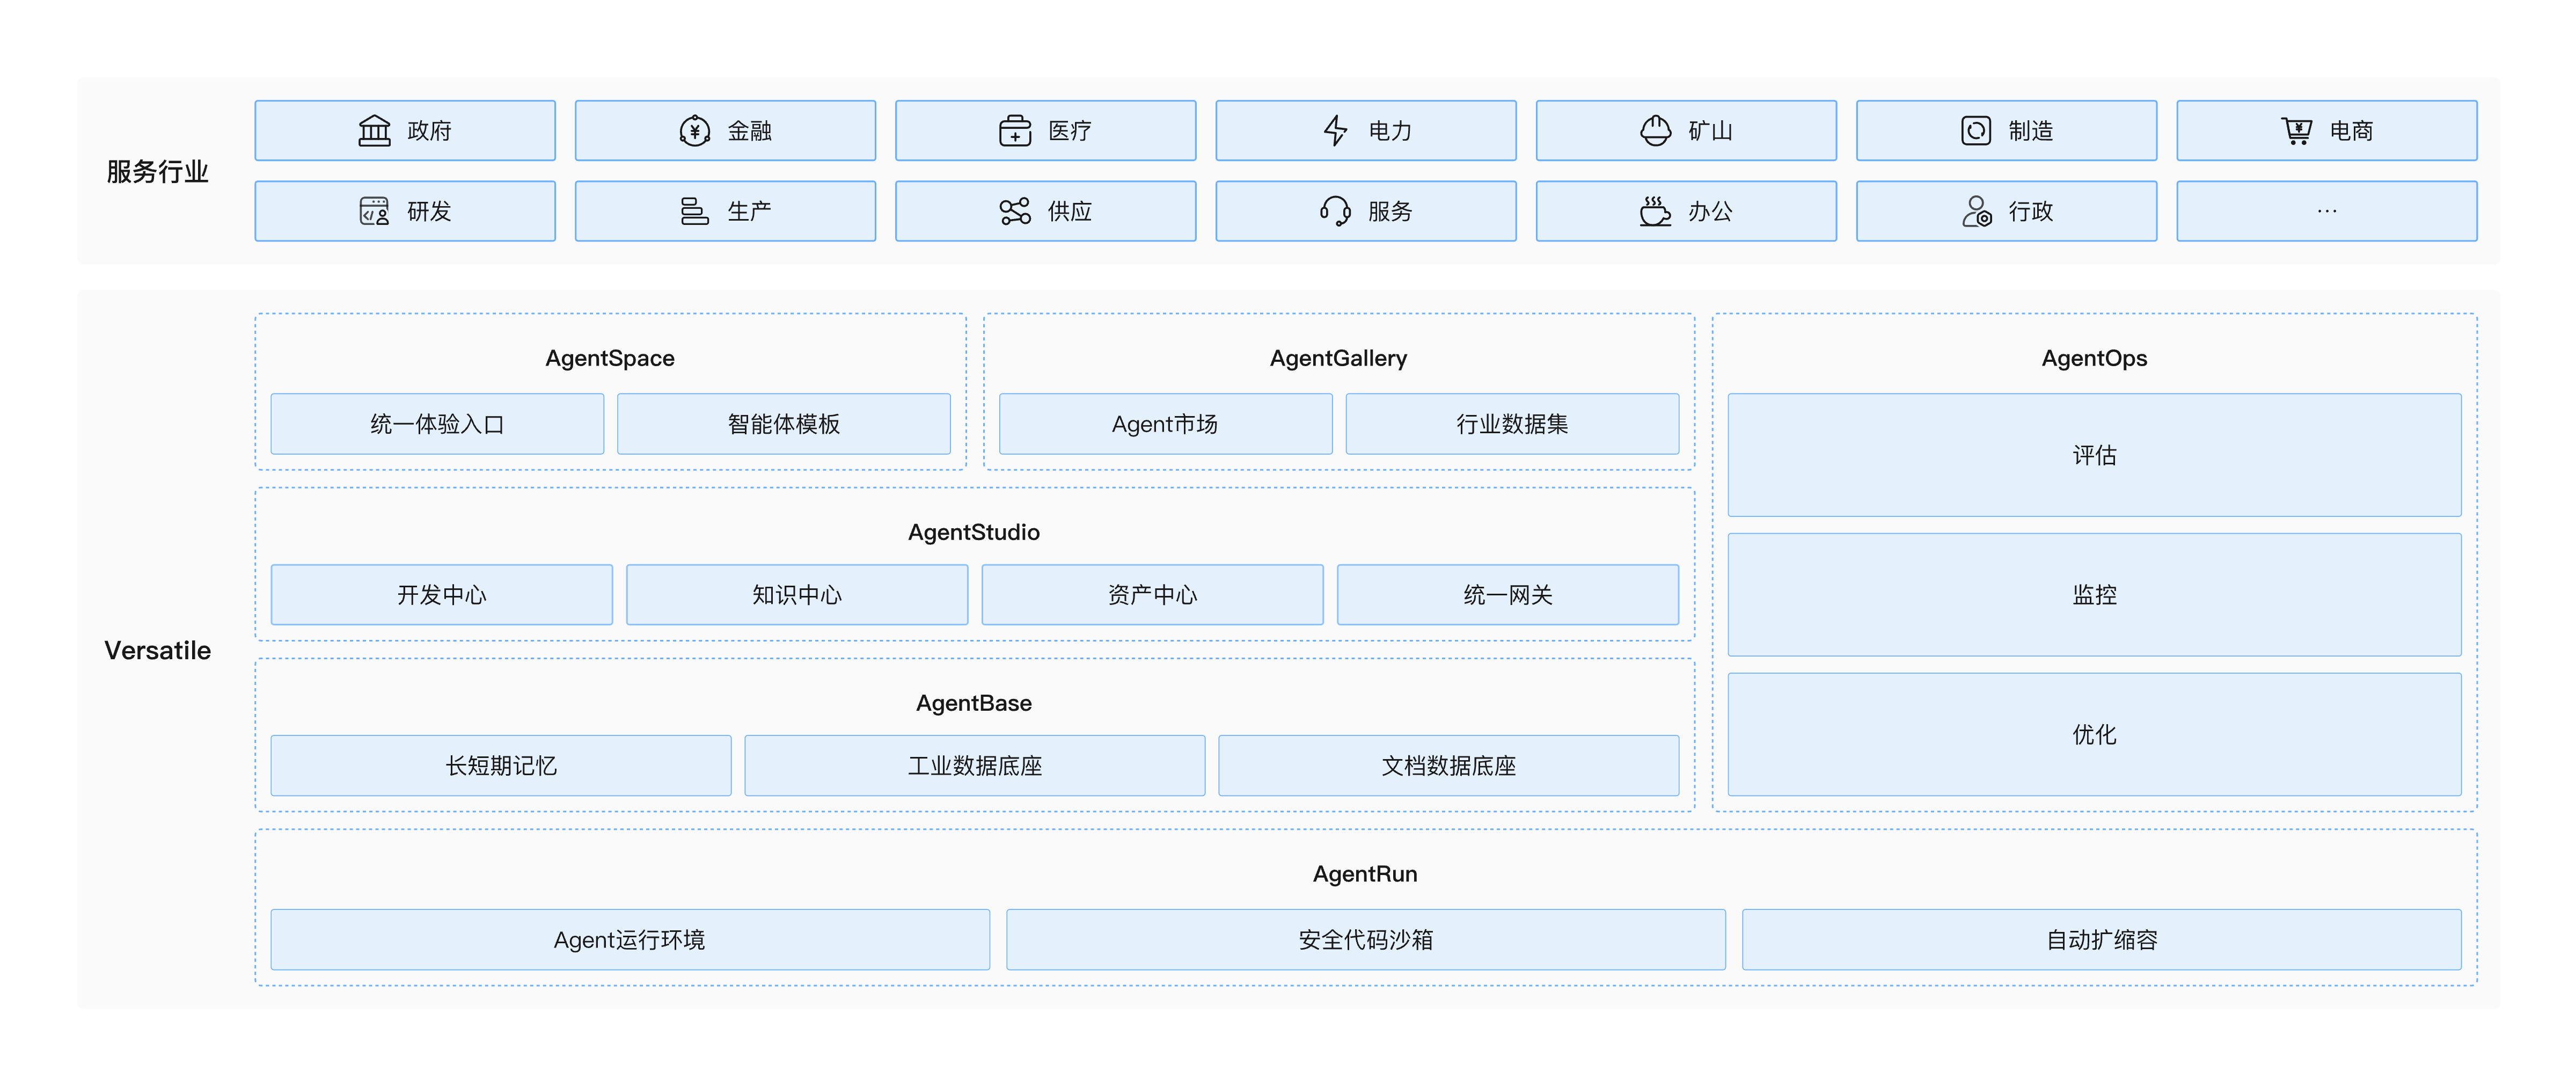Click the shopping cart e-commerce icon
Image resolution: width=2576 pixels, height=1086 pixels.
point(2296,131)
